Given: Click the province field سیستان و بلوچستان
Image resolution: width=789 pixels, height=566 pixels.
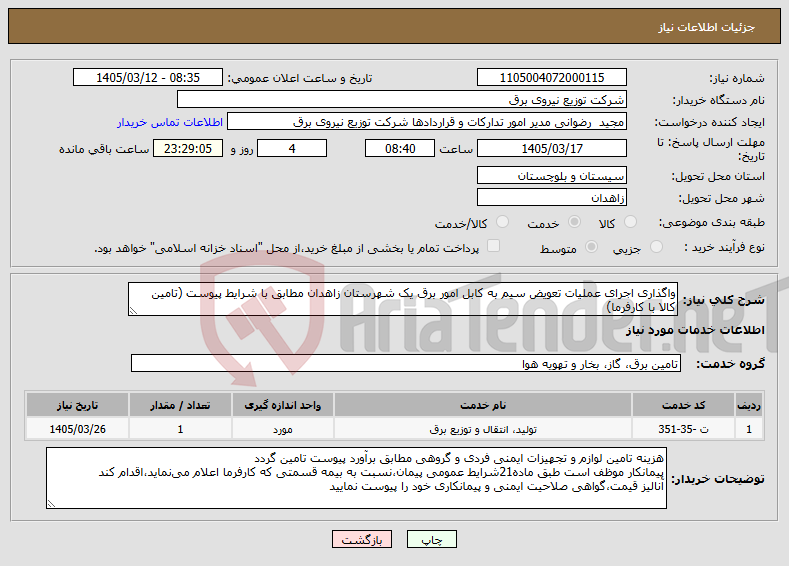Looking at the screenshot, I should [551, 176].
